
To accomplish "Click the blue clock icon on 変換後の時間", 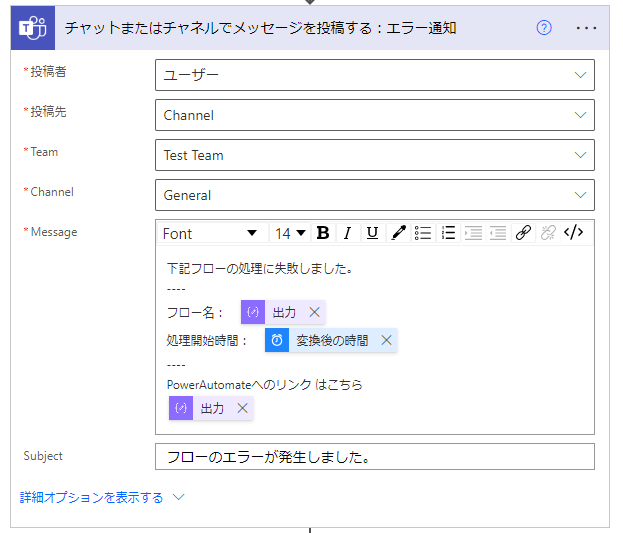I will (x=277, y=340).
